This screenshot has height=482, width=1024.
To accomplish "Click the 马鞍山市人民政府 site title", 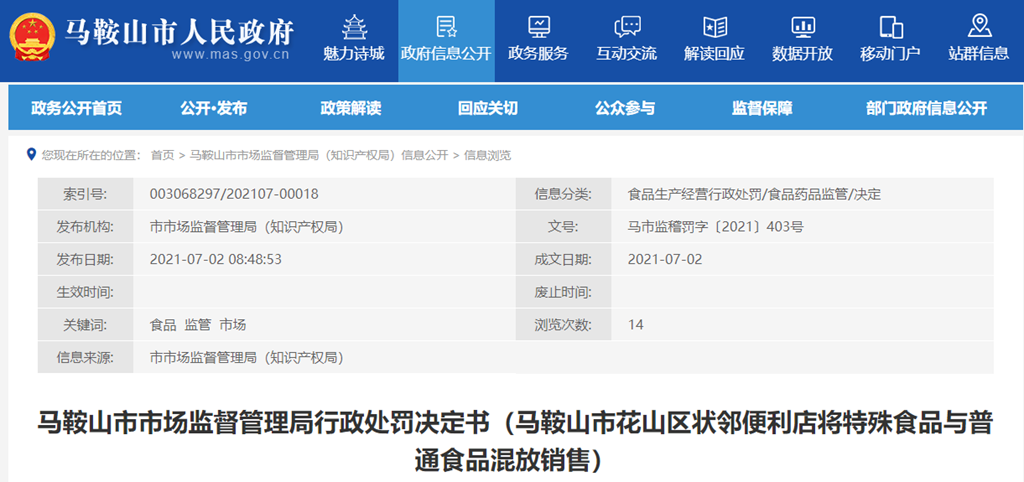I will pyautogui.click(x=179, y=31).
